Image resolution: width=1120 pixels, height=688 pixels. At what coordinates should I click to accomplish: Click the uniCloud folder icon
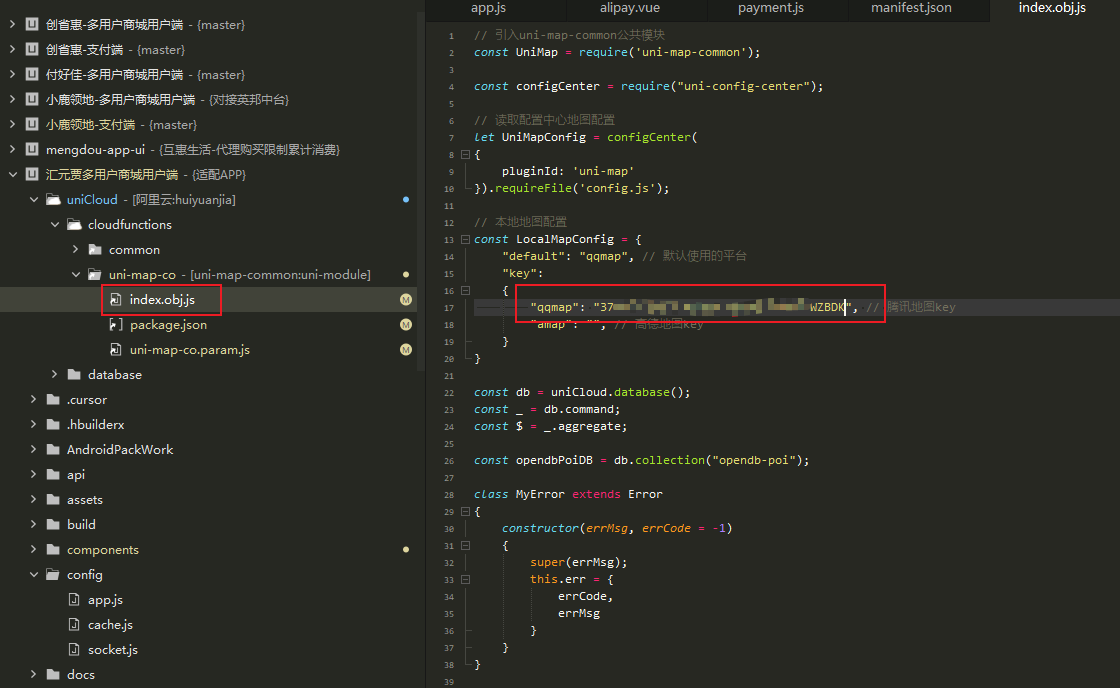53,200
